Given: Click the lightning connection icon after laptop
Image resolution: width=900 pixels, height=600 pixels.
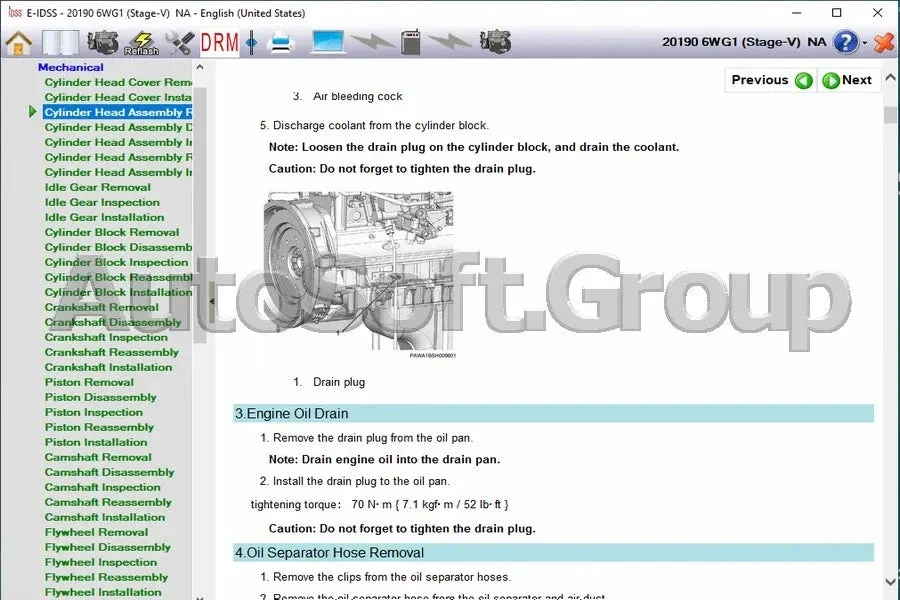Looking at the screenshot, I should (x=372, y=42).
